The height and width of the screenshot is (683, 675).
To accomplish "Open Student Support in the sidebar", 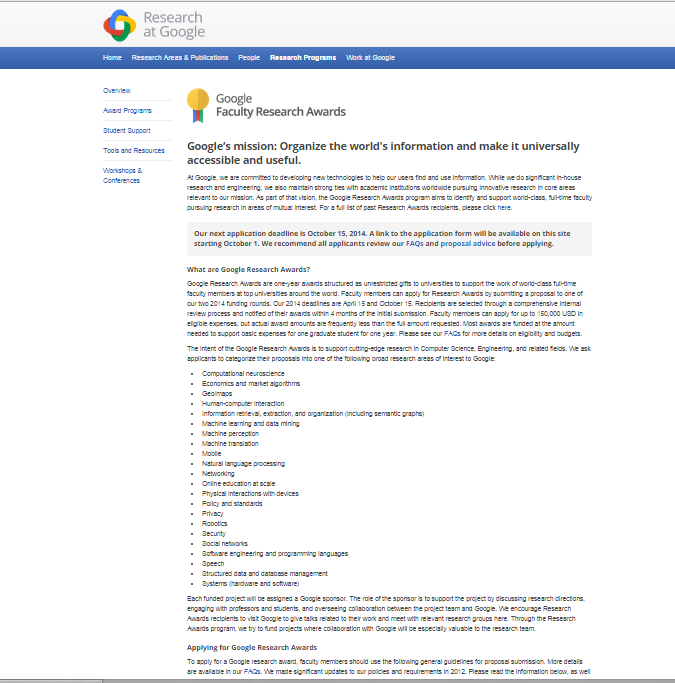I will point(127,131).
